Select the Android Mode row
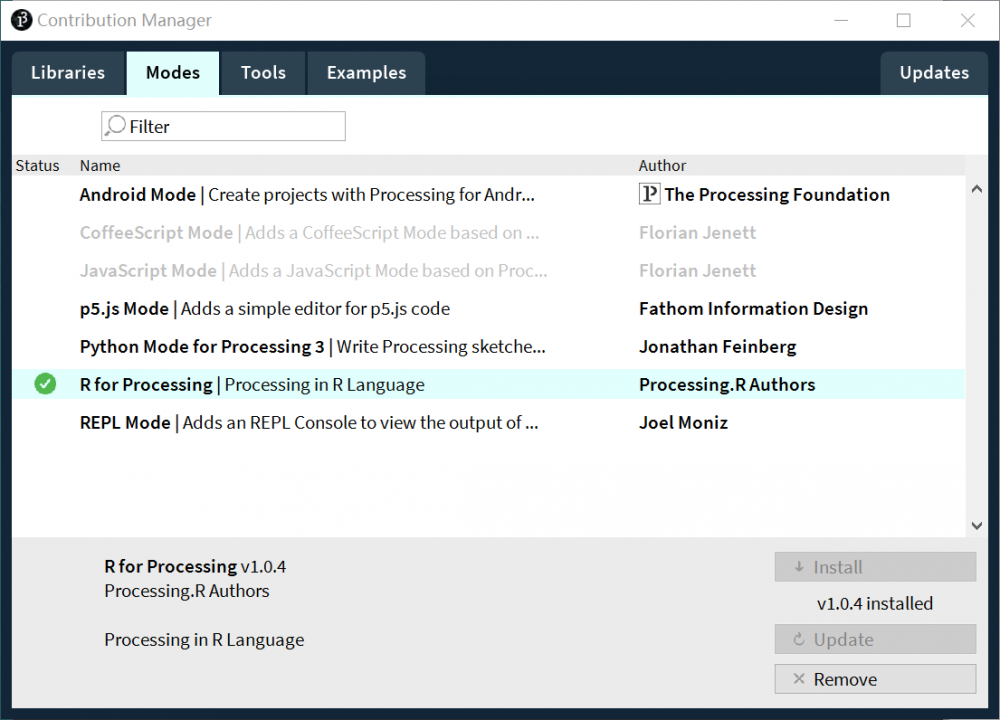This screenshot has height=720, width=1000. (x=489, y=195)
